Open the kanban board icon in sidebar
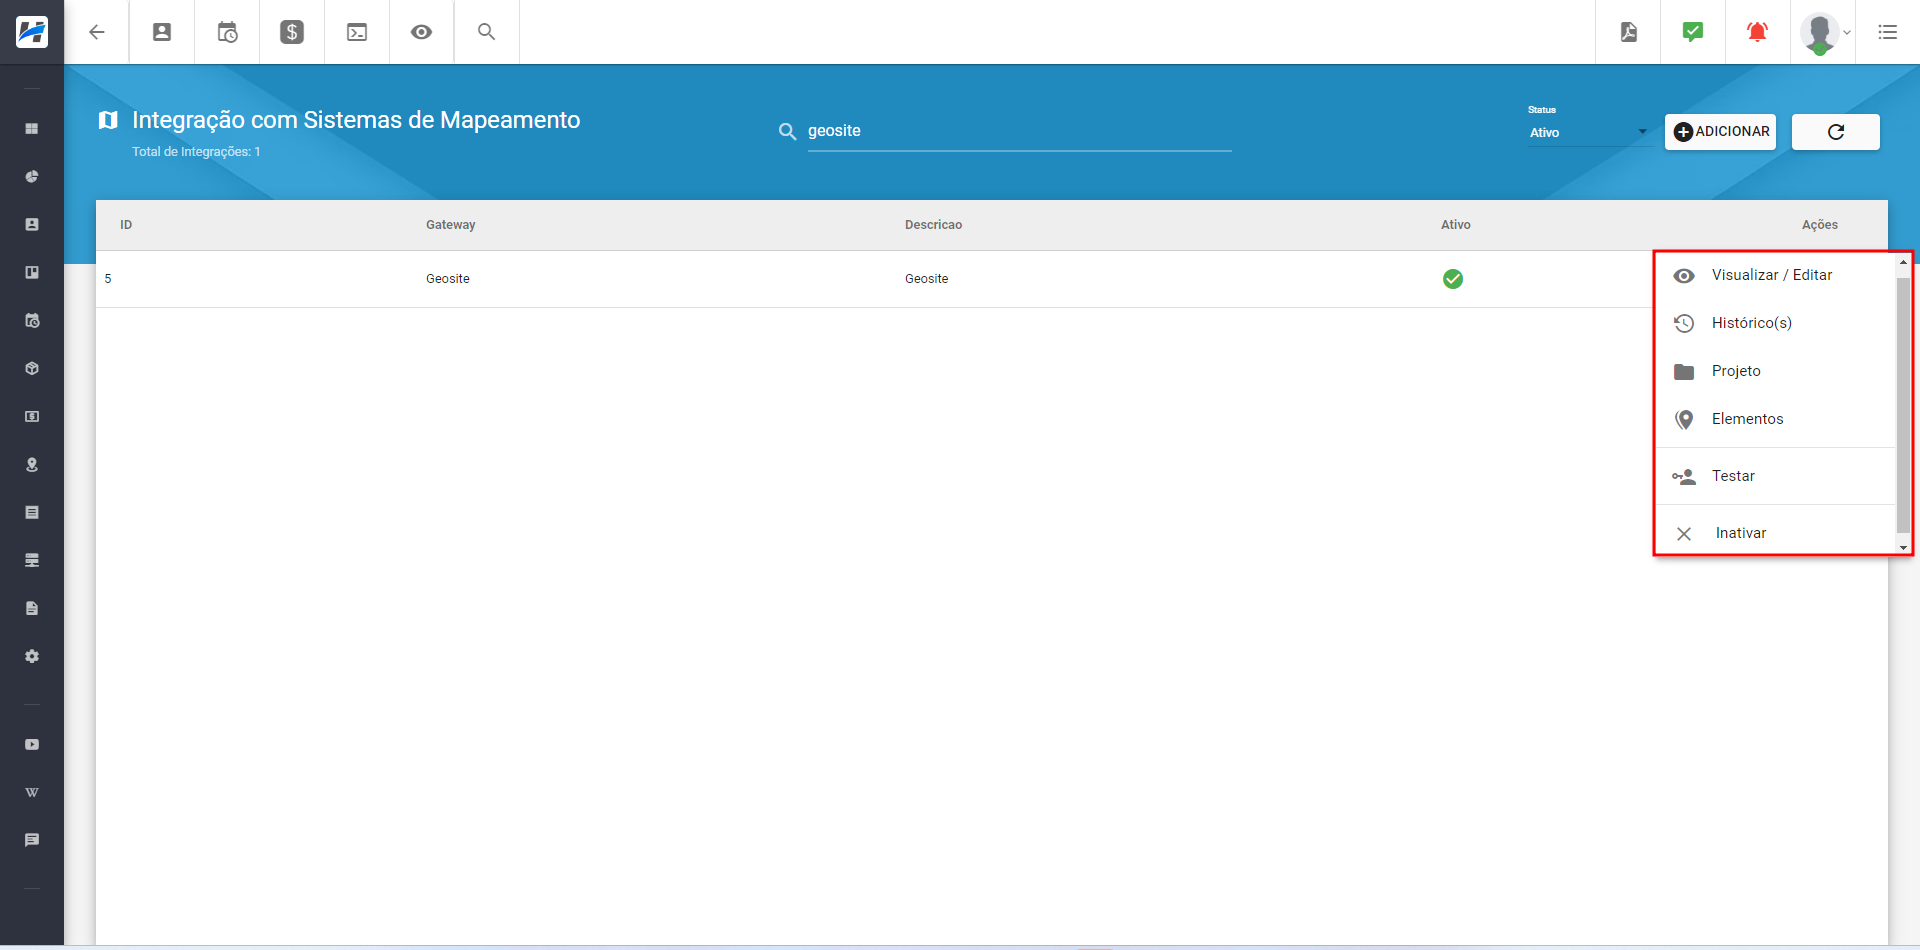 click(x=32, y=273)
